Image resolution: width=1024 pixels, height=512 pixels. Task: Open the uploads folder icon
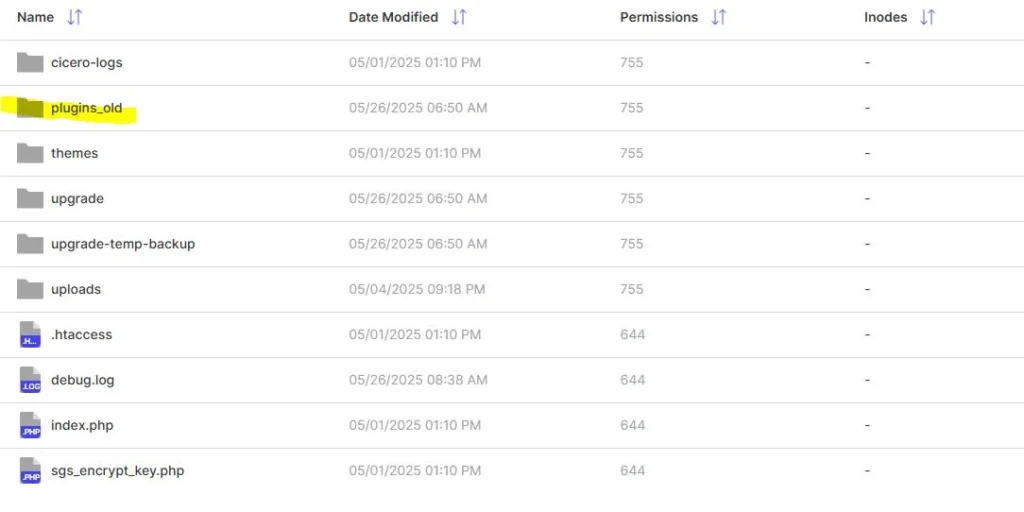pyautogui.click(x=30, y=289)
